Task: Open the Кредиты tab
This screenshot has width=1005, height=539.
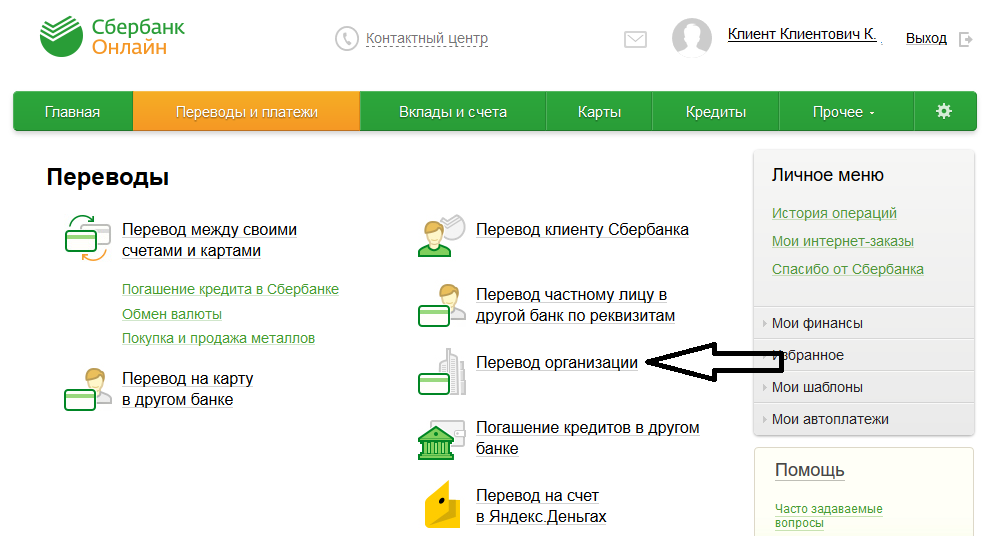Action: click(716, 112)
